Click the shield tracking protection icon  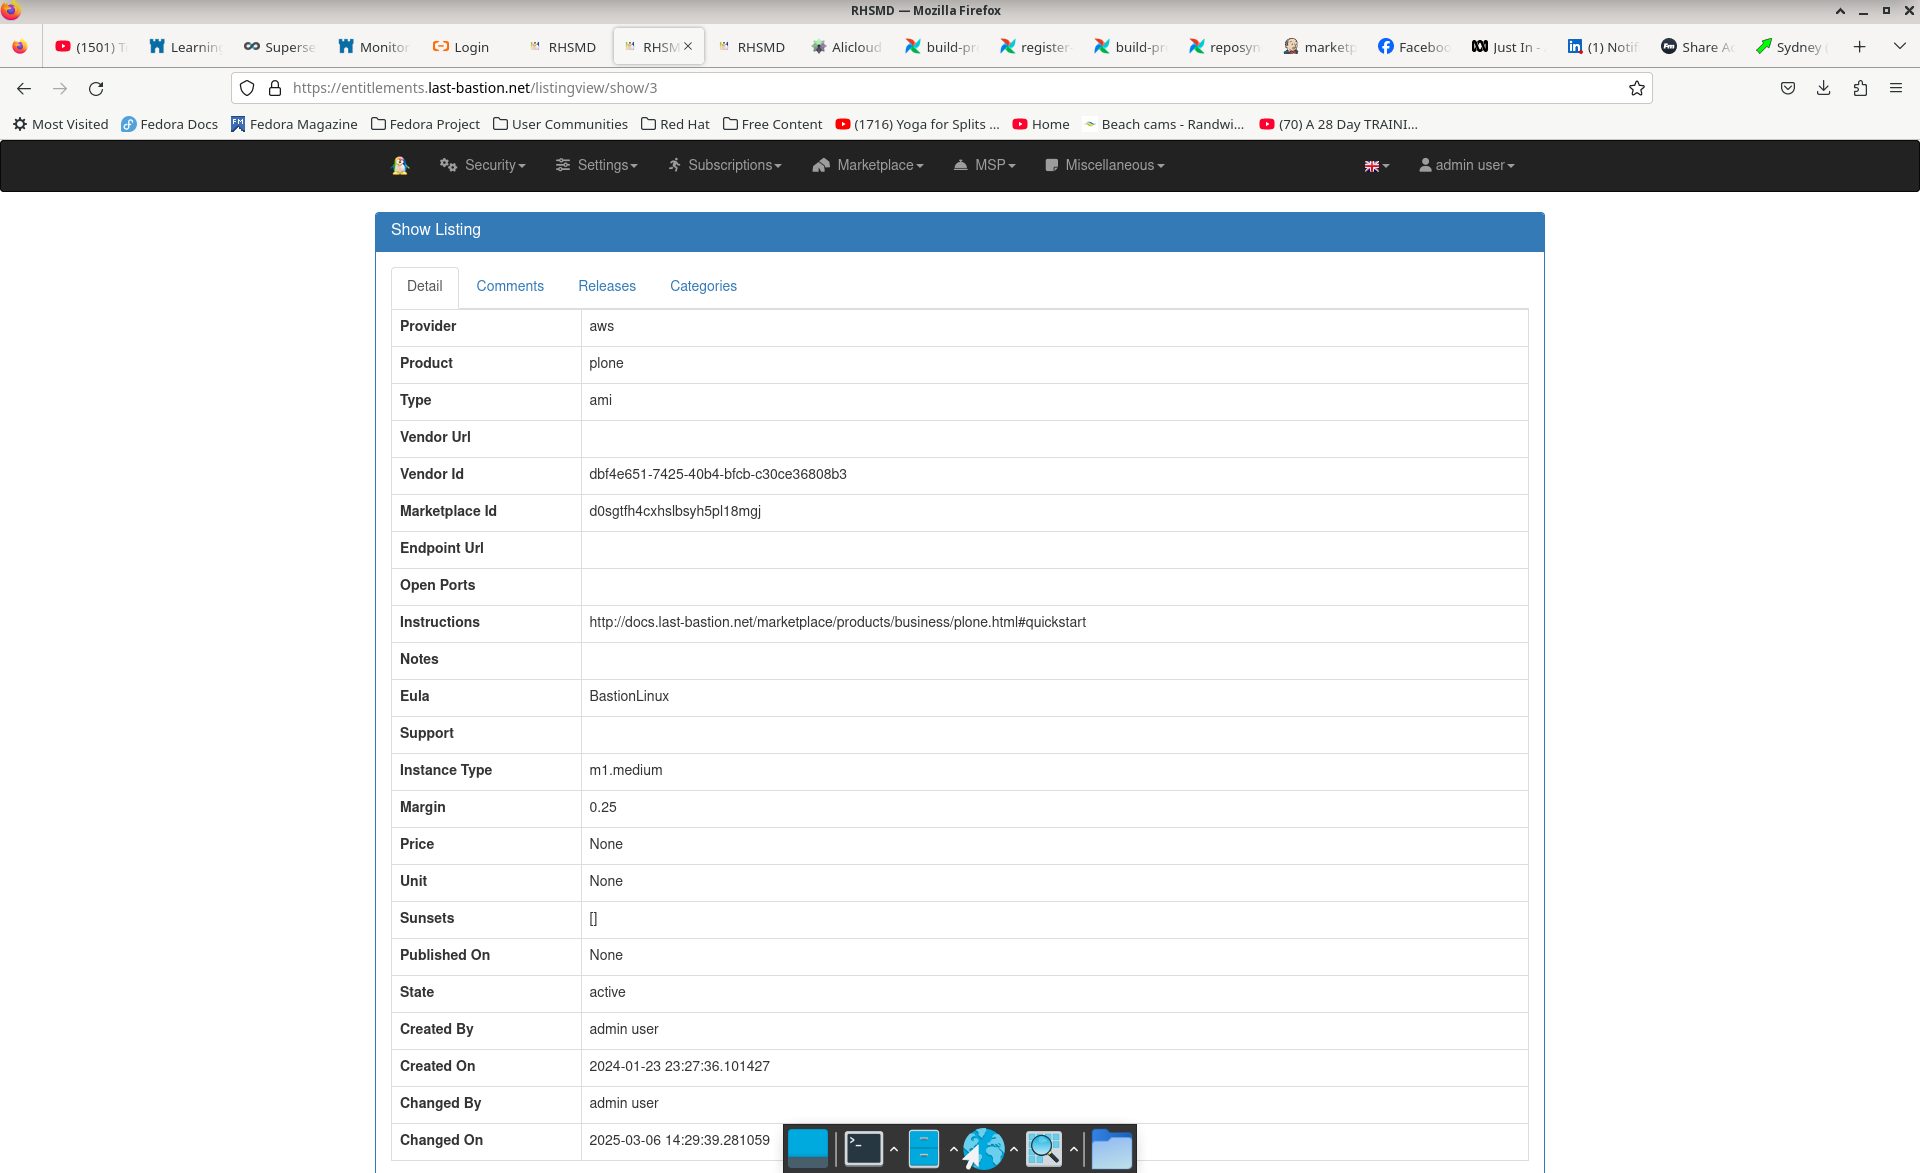coord(246,88)
